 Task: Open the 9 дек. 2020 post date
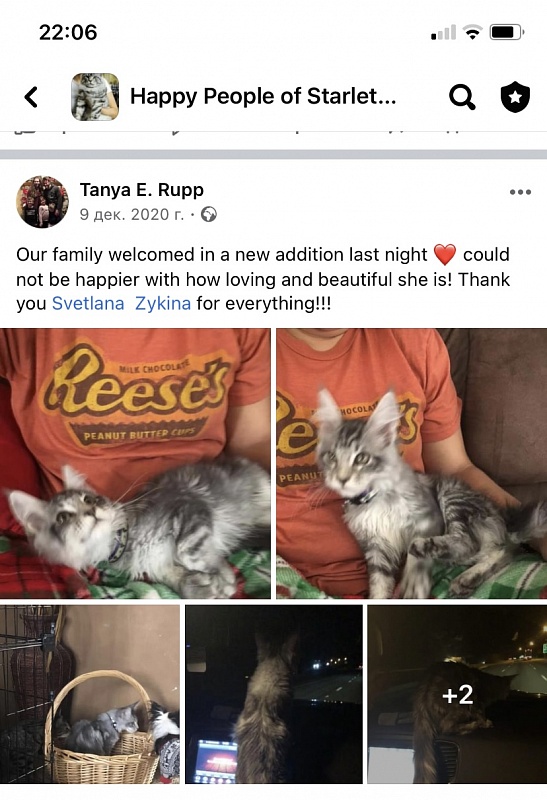132,215
